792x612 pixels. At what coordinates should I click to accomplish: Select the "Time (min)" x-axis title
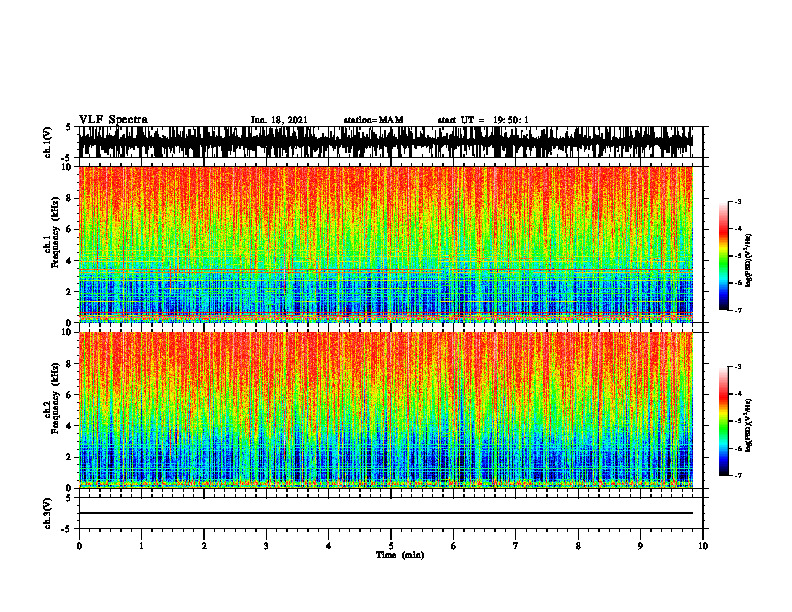400,555
